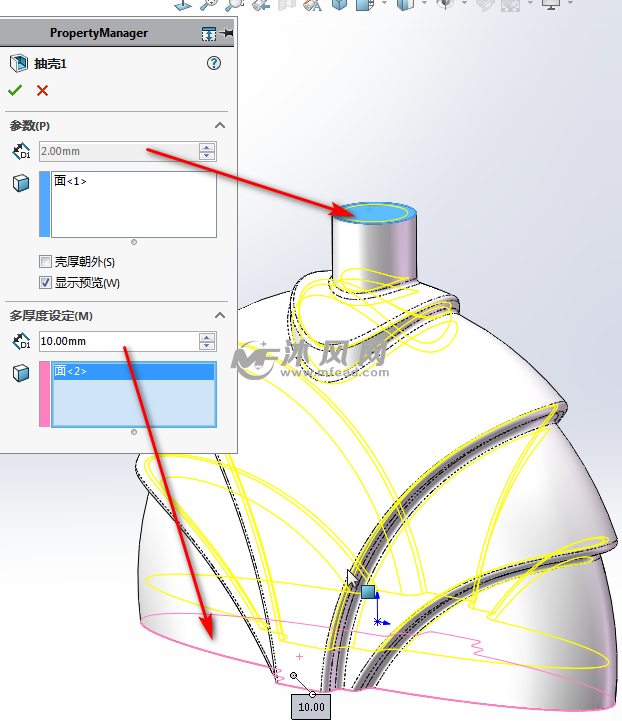Click the faces-to-remove cube icon under 参数
This screenshot has height=721, width=622.
(21, 183)
